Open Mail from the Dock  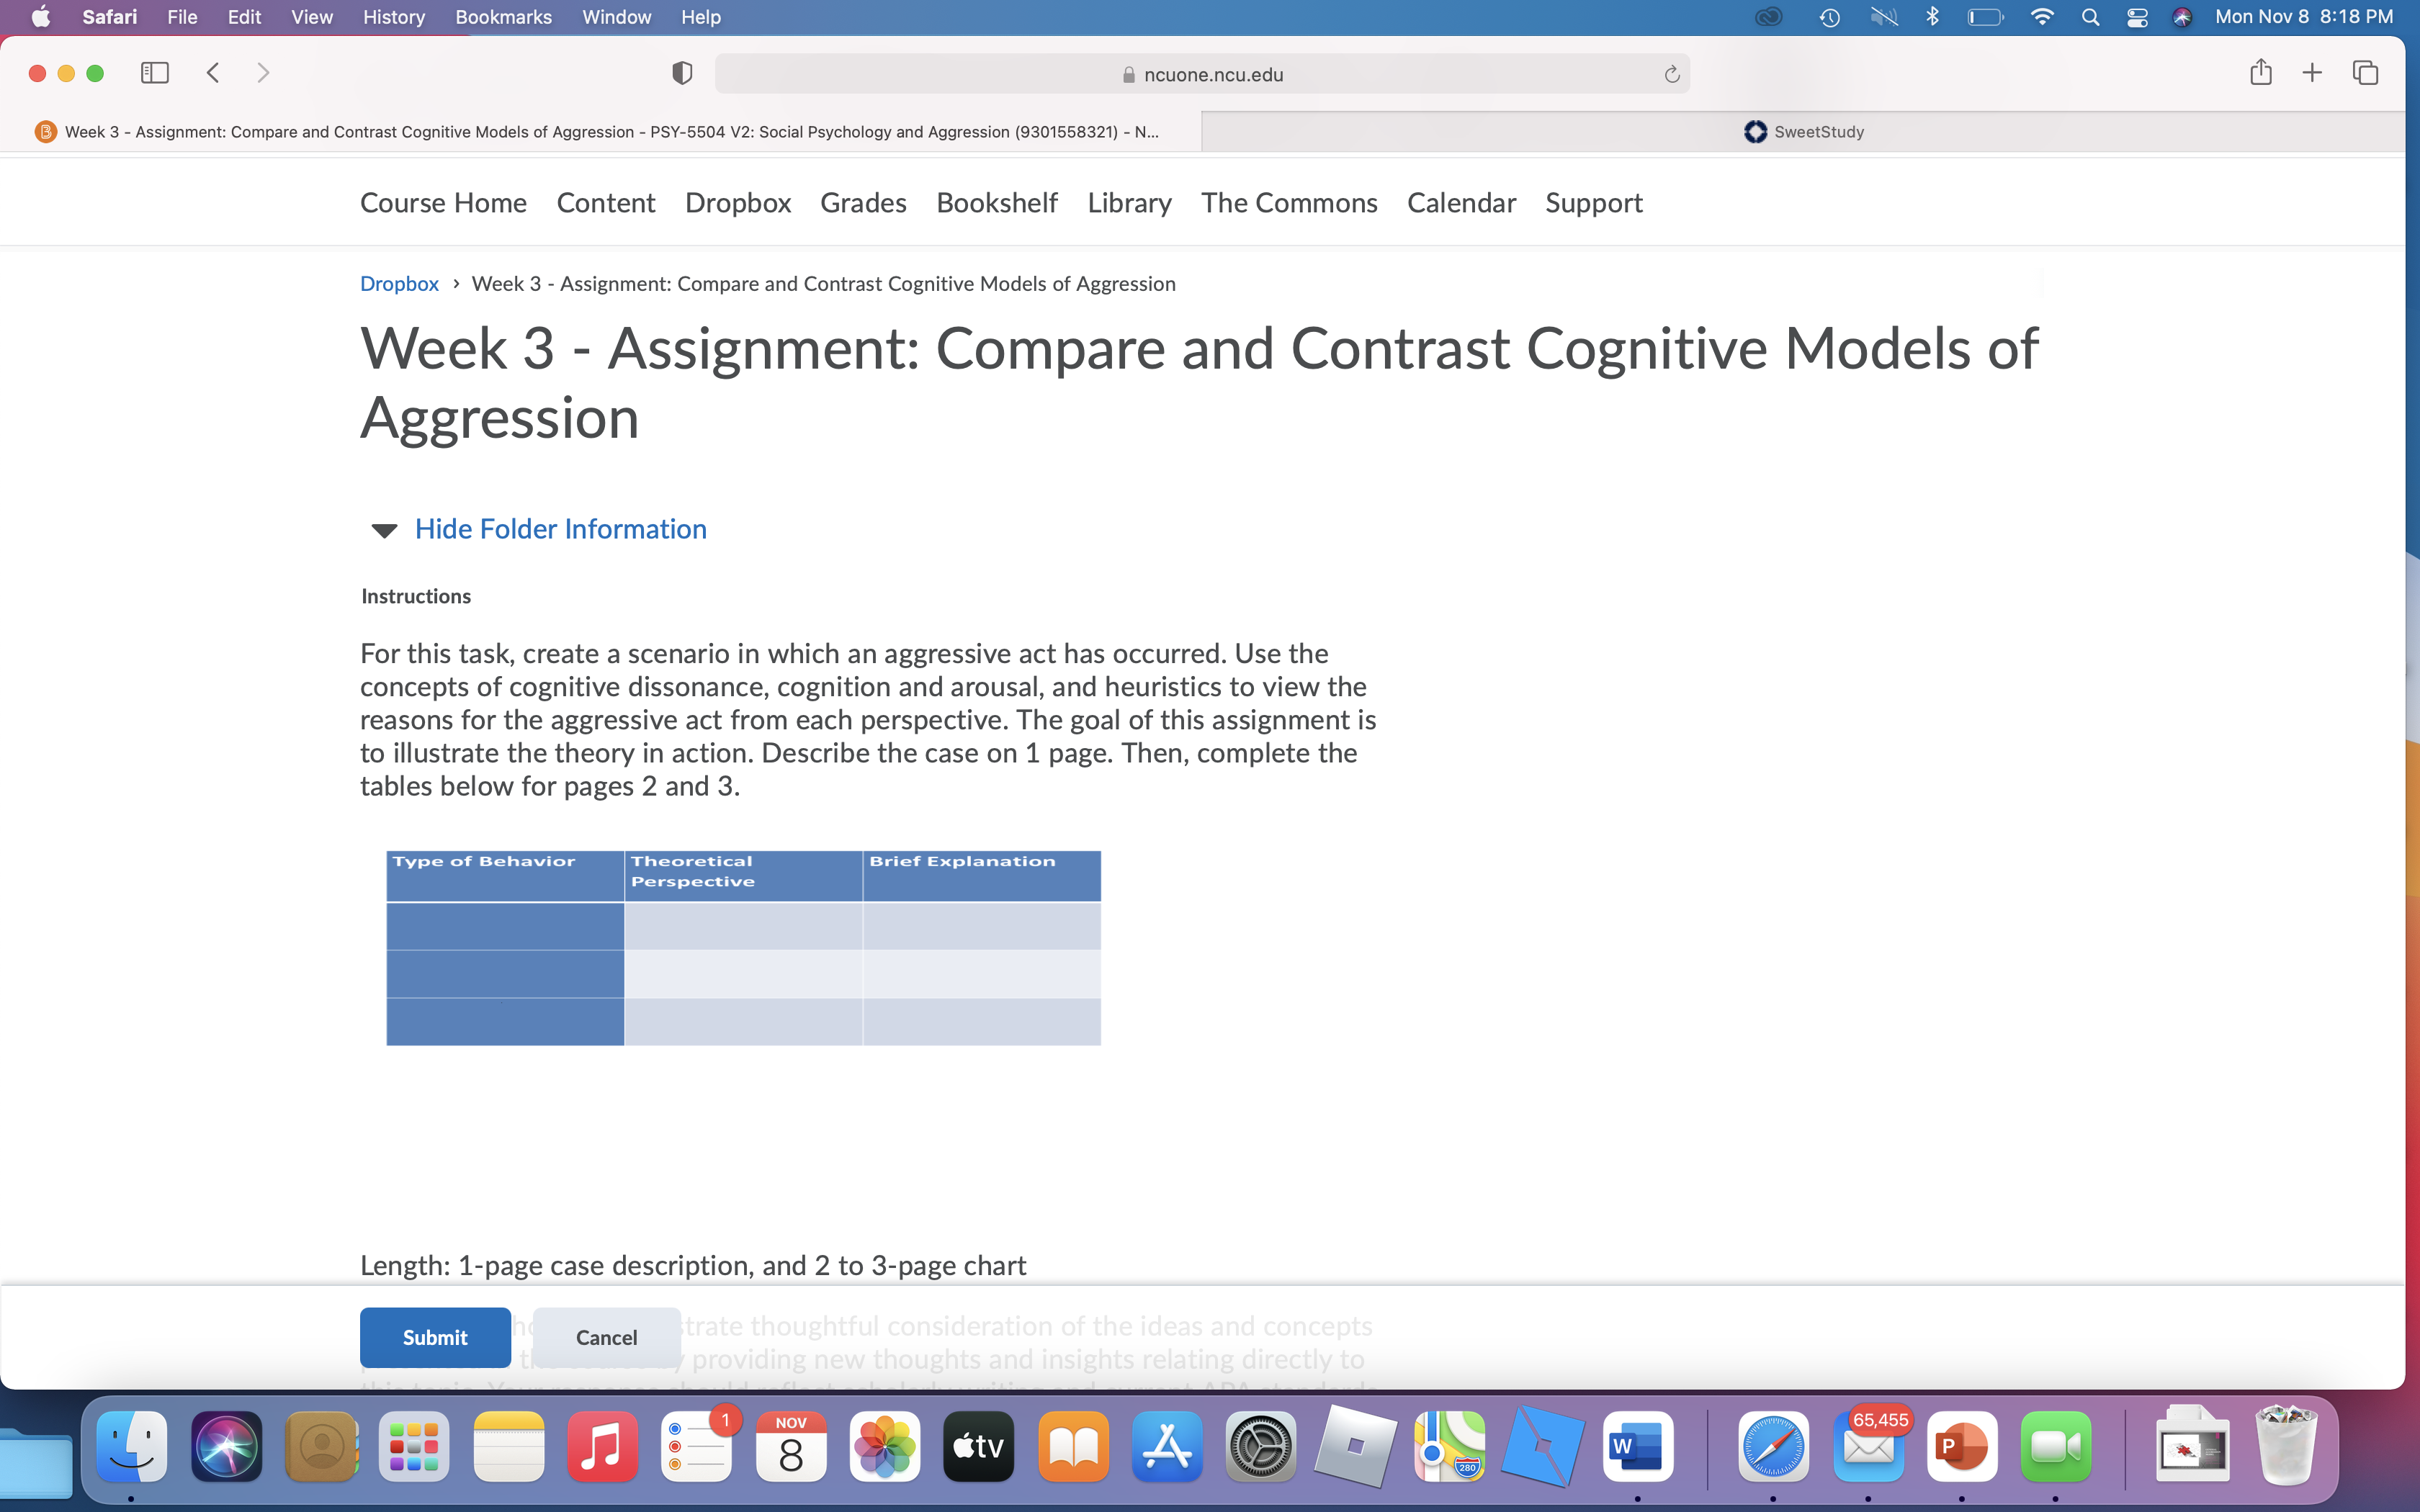[1869, 1446]
